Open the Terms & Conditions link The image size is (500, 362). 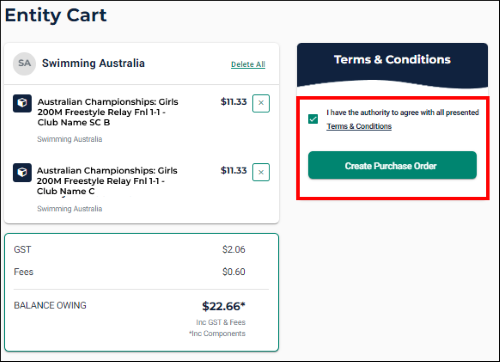tap(359, 126)
